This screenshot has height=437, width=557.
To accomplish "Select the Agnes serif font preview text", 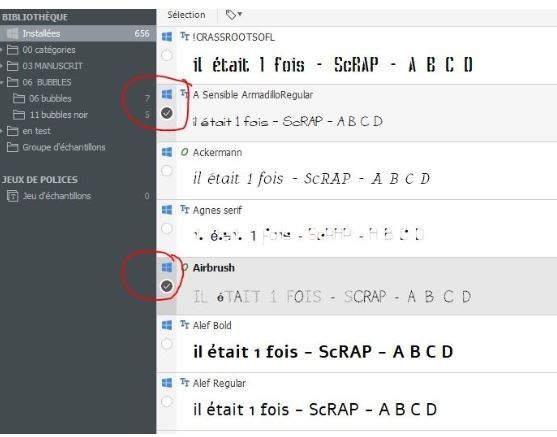I will (308, 235).
